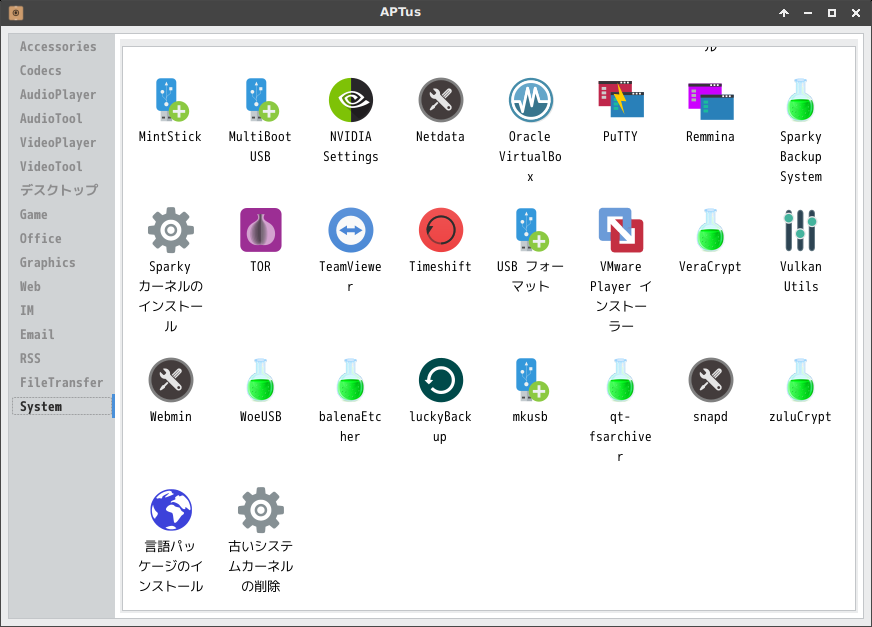Image resolution: width=872 pixels, height=627 pixels.
Task: Open Sparky Backup System flask icon
Action: (x=800, y=100)
